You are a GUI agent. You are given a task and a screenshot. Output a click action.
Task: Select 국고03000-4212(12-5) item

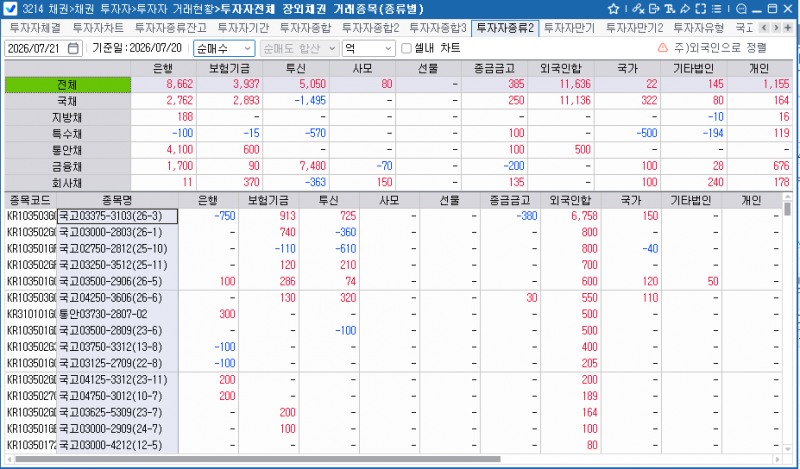click(x=117, y=445)
